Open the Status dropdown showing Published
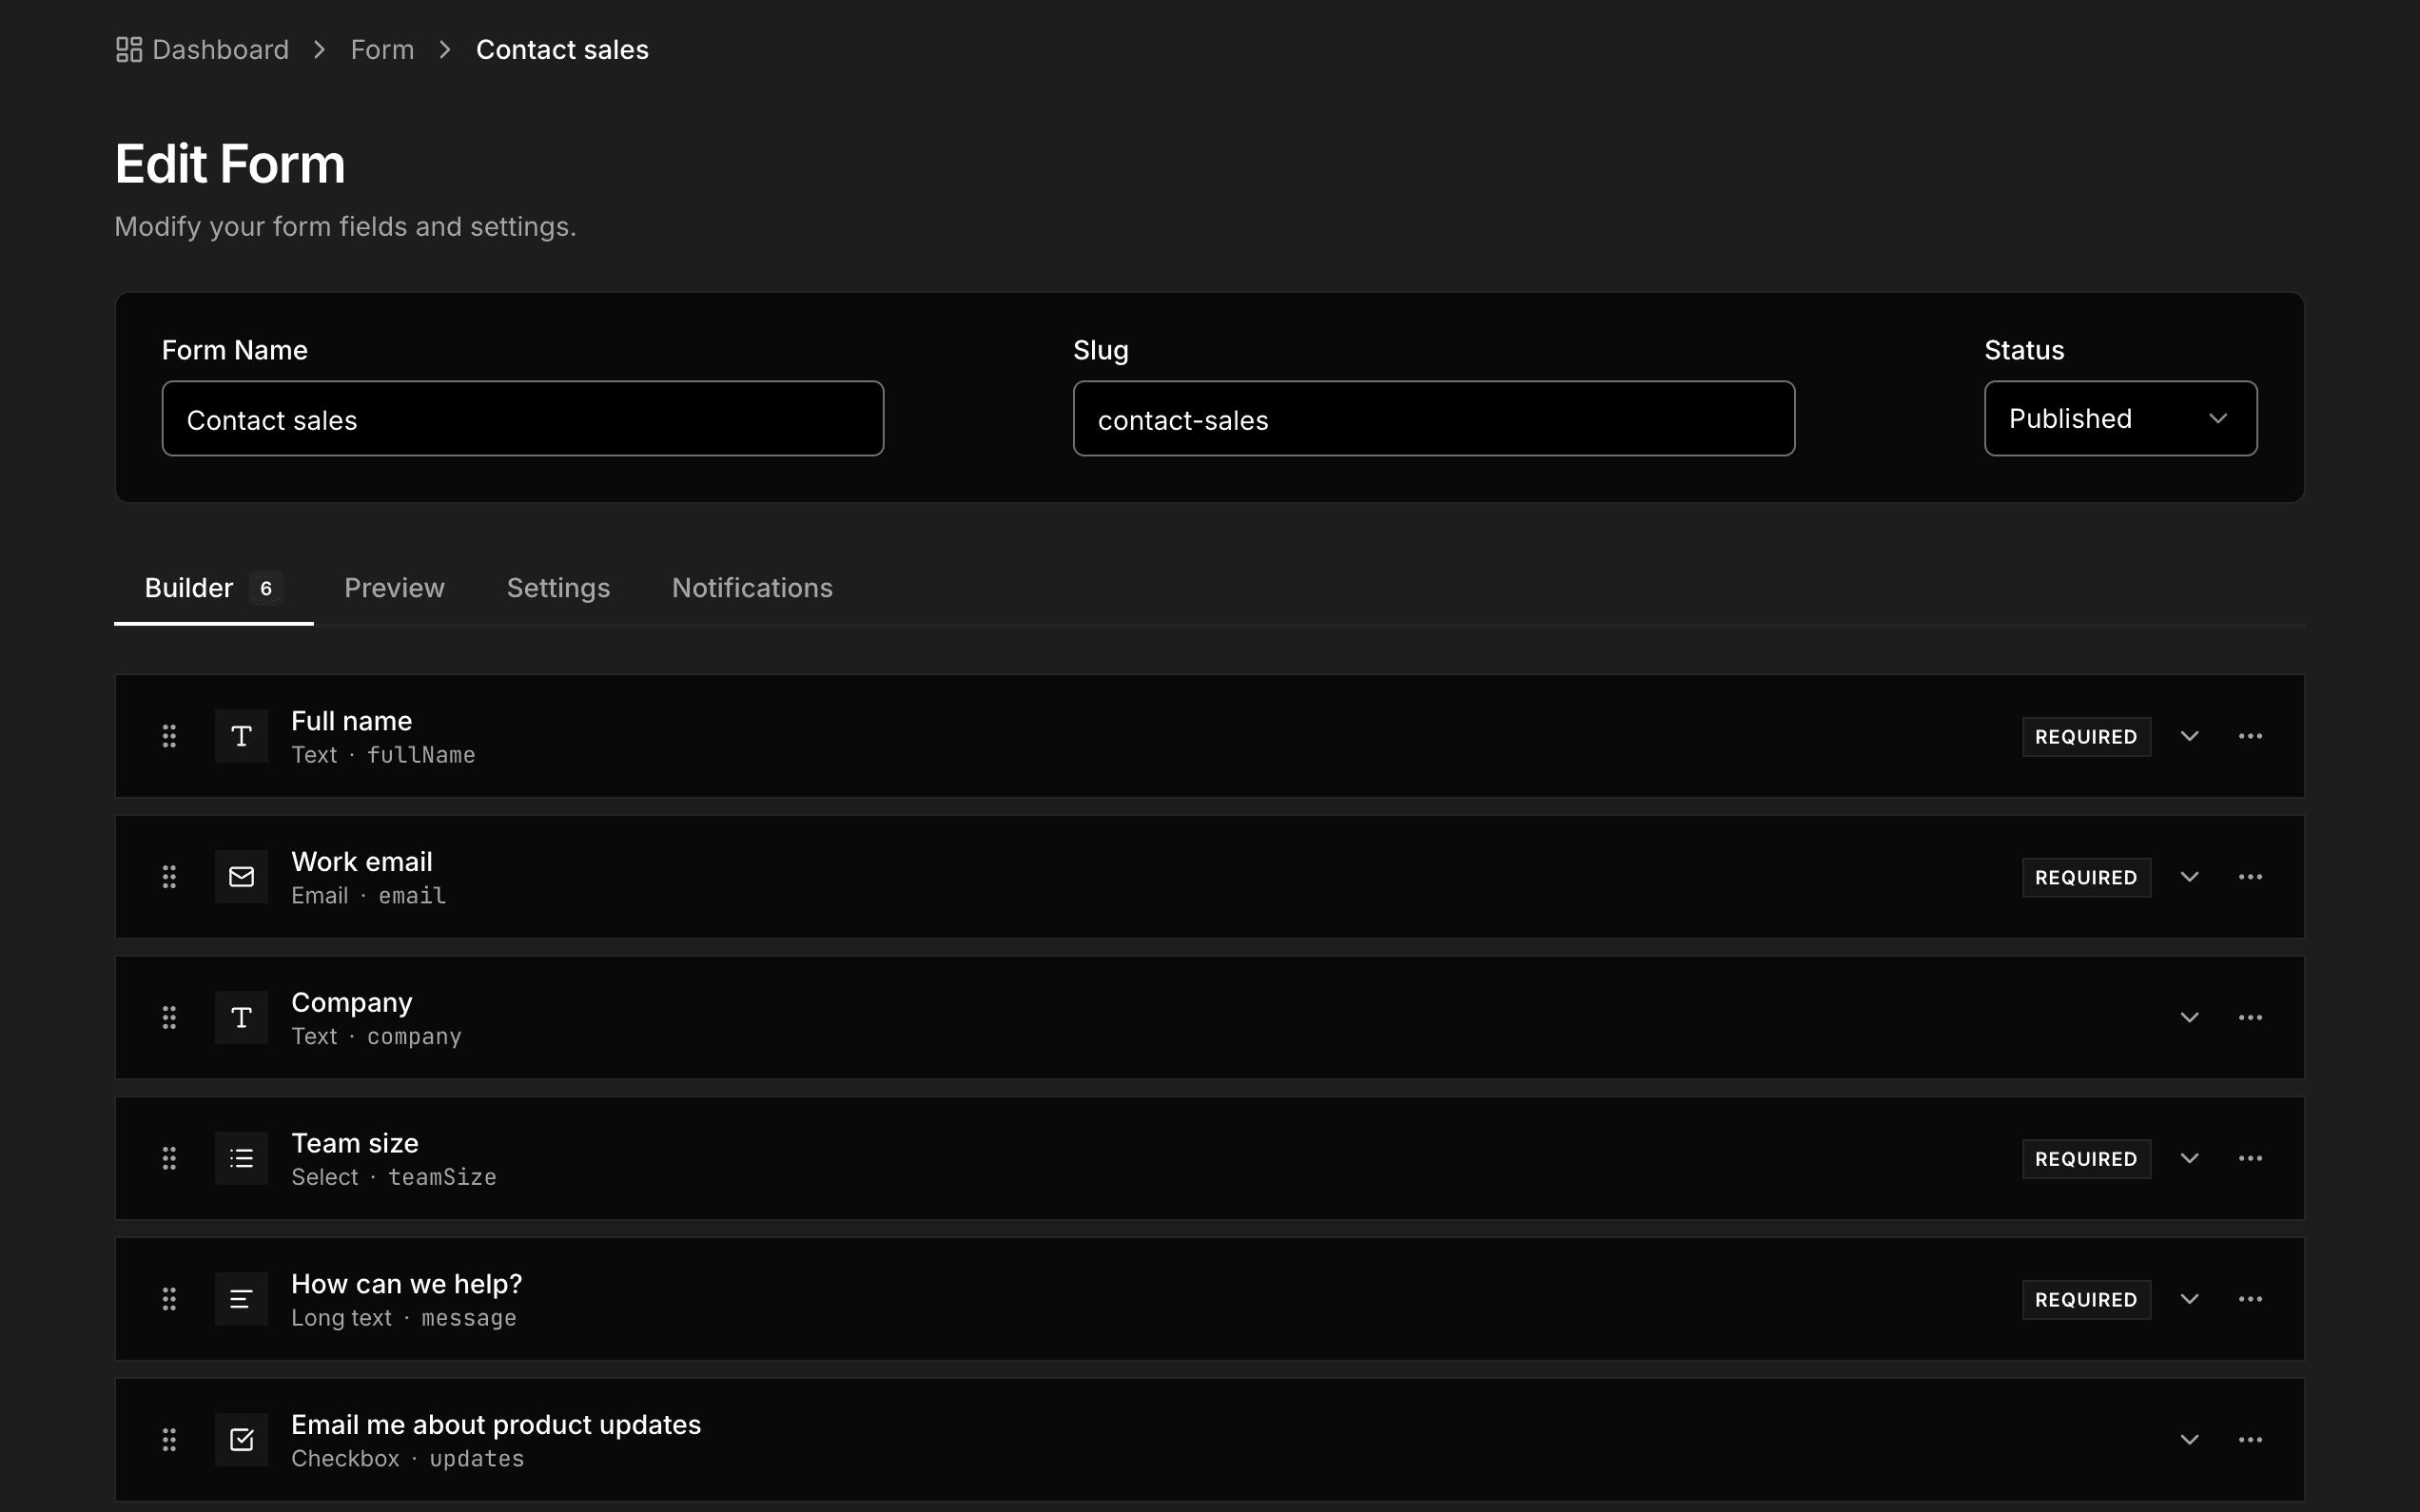Image resolution: width=2420 pixels, height=1512 pixels. point(2120,419)
